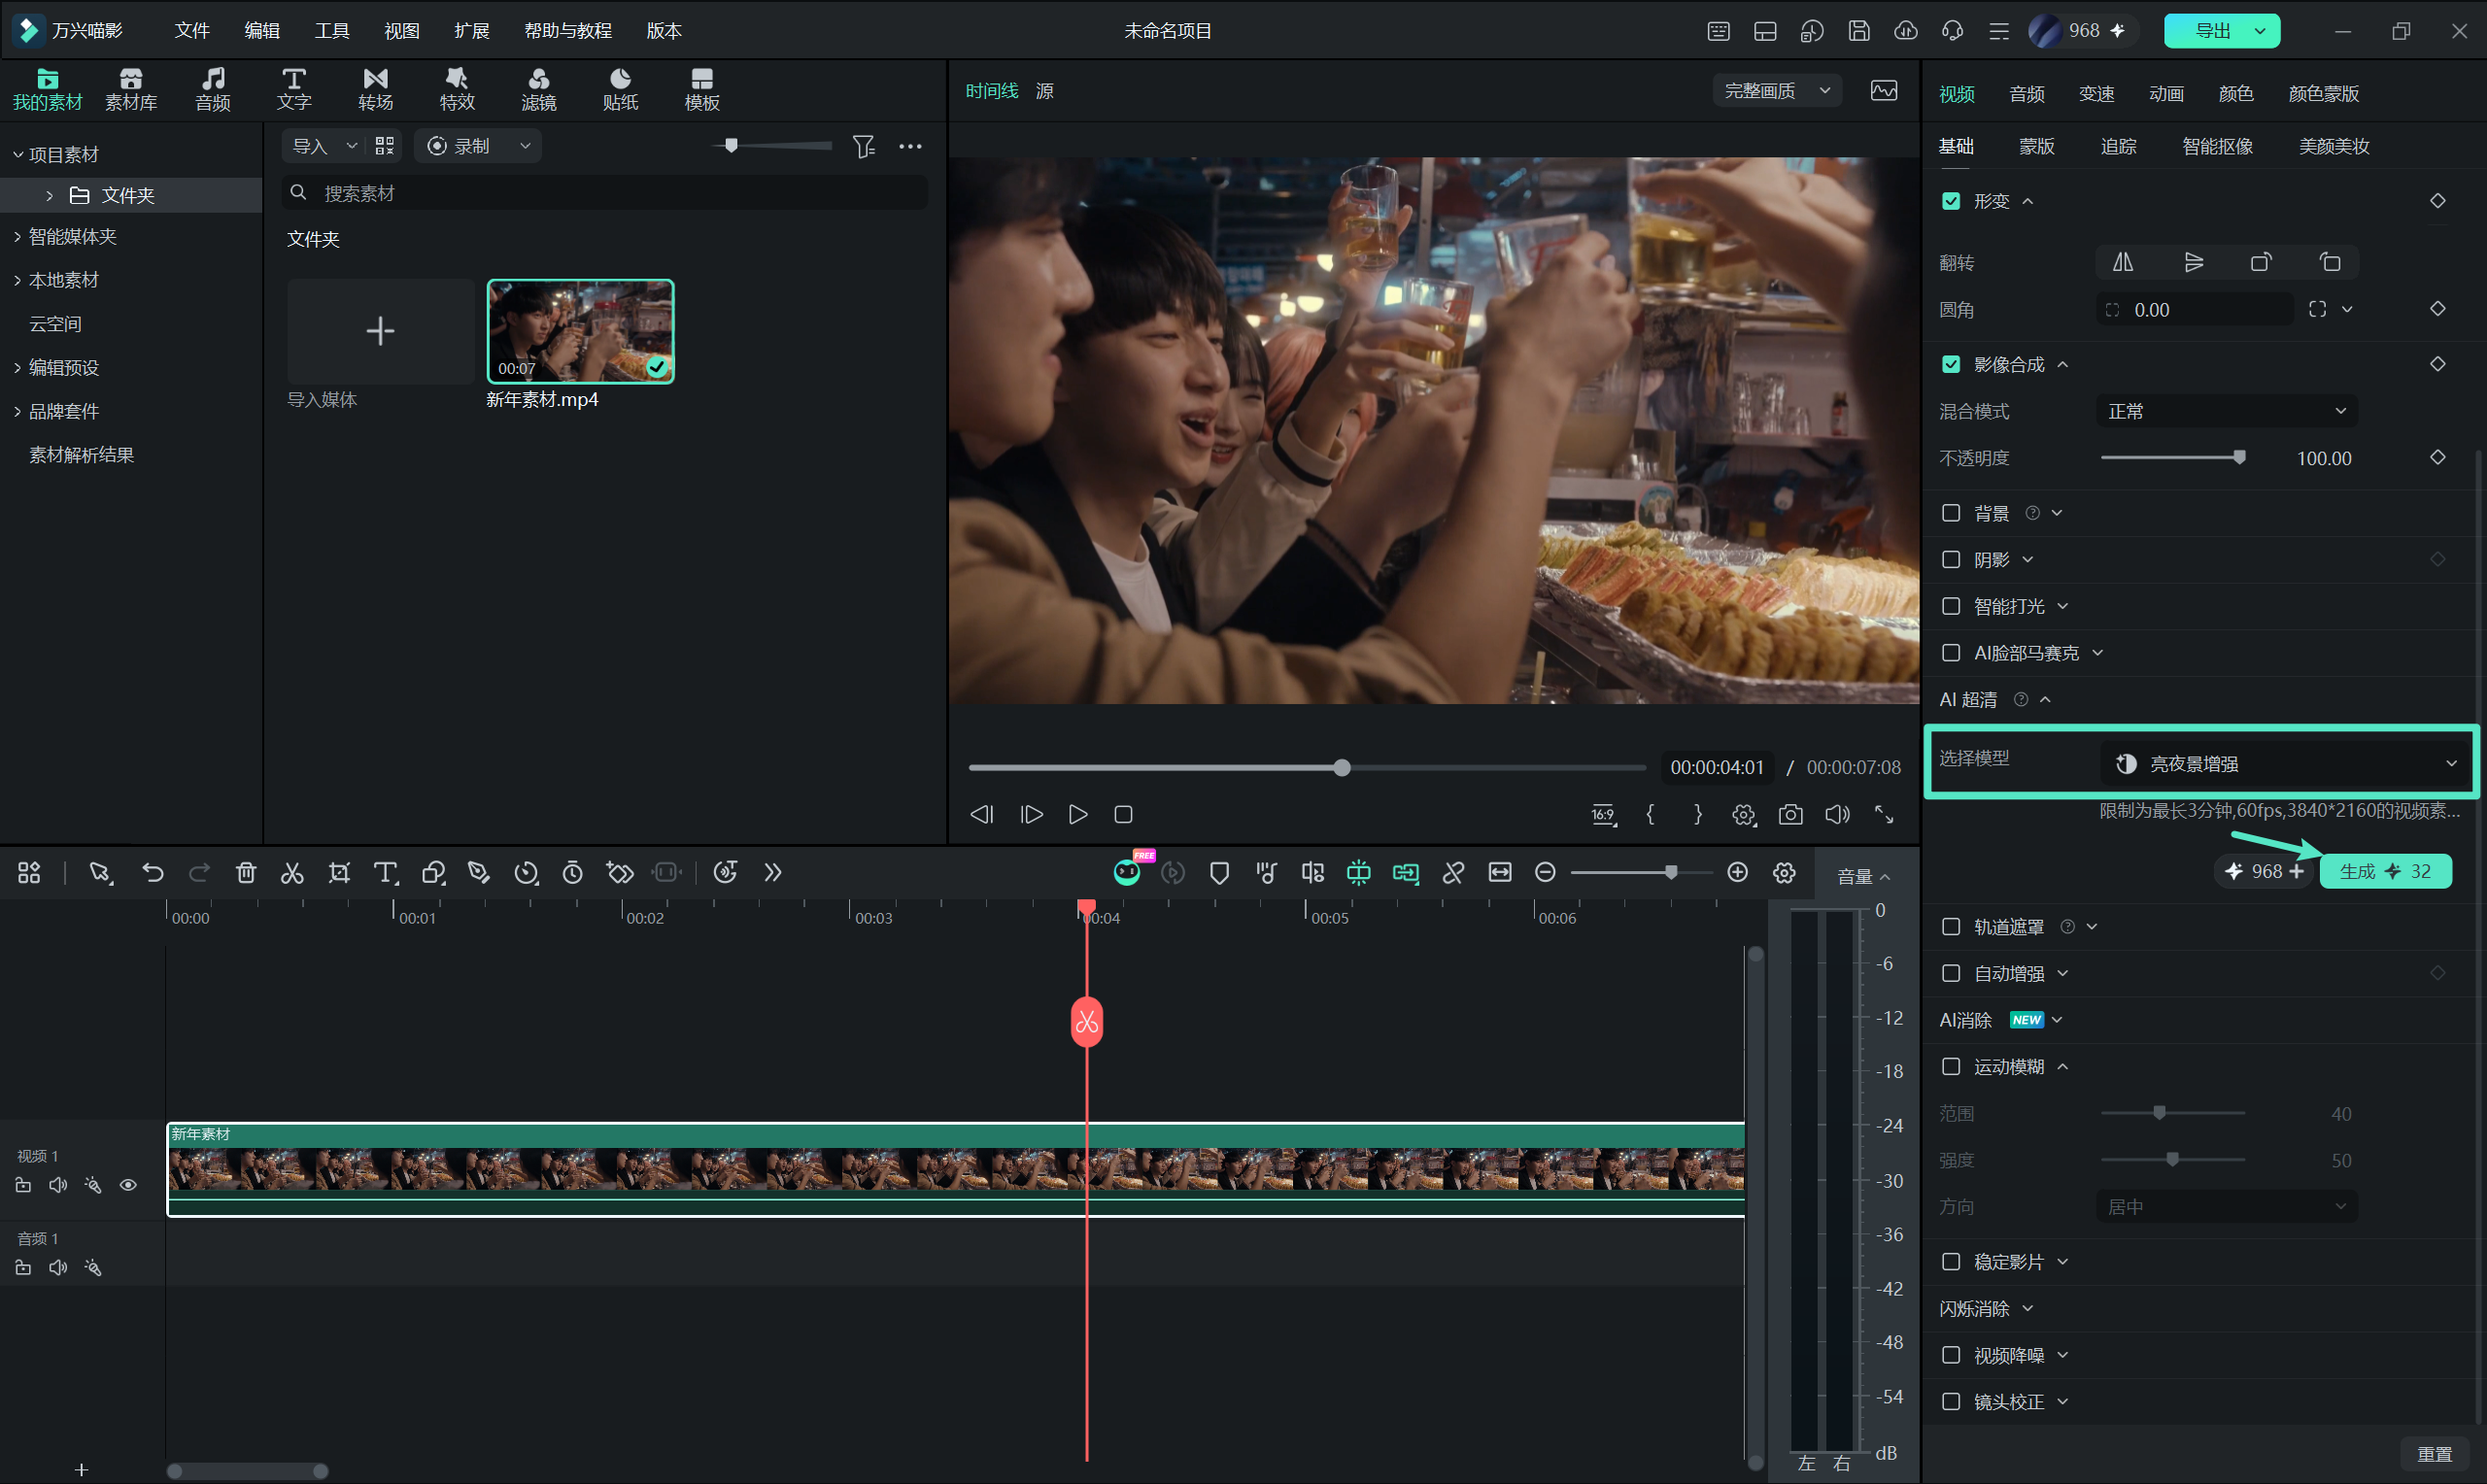Click the undo arrow in timeline toolbar
This screenshot has width=2487, height=1484.
[x=152, y=872]
